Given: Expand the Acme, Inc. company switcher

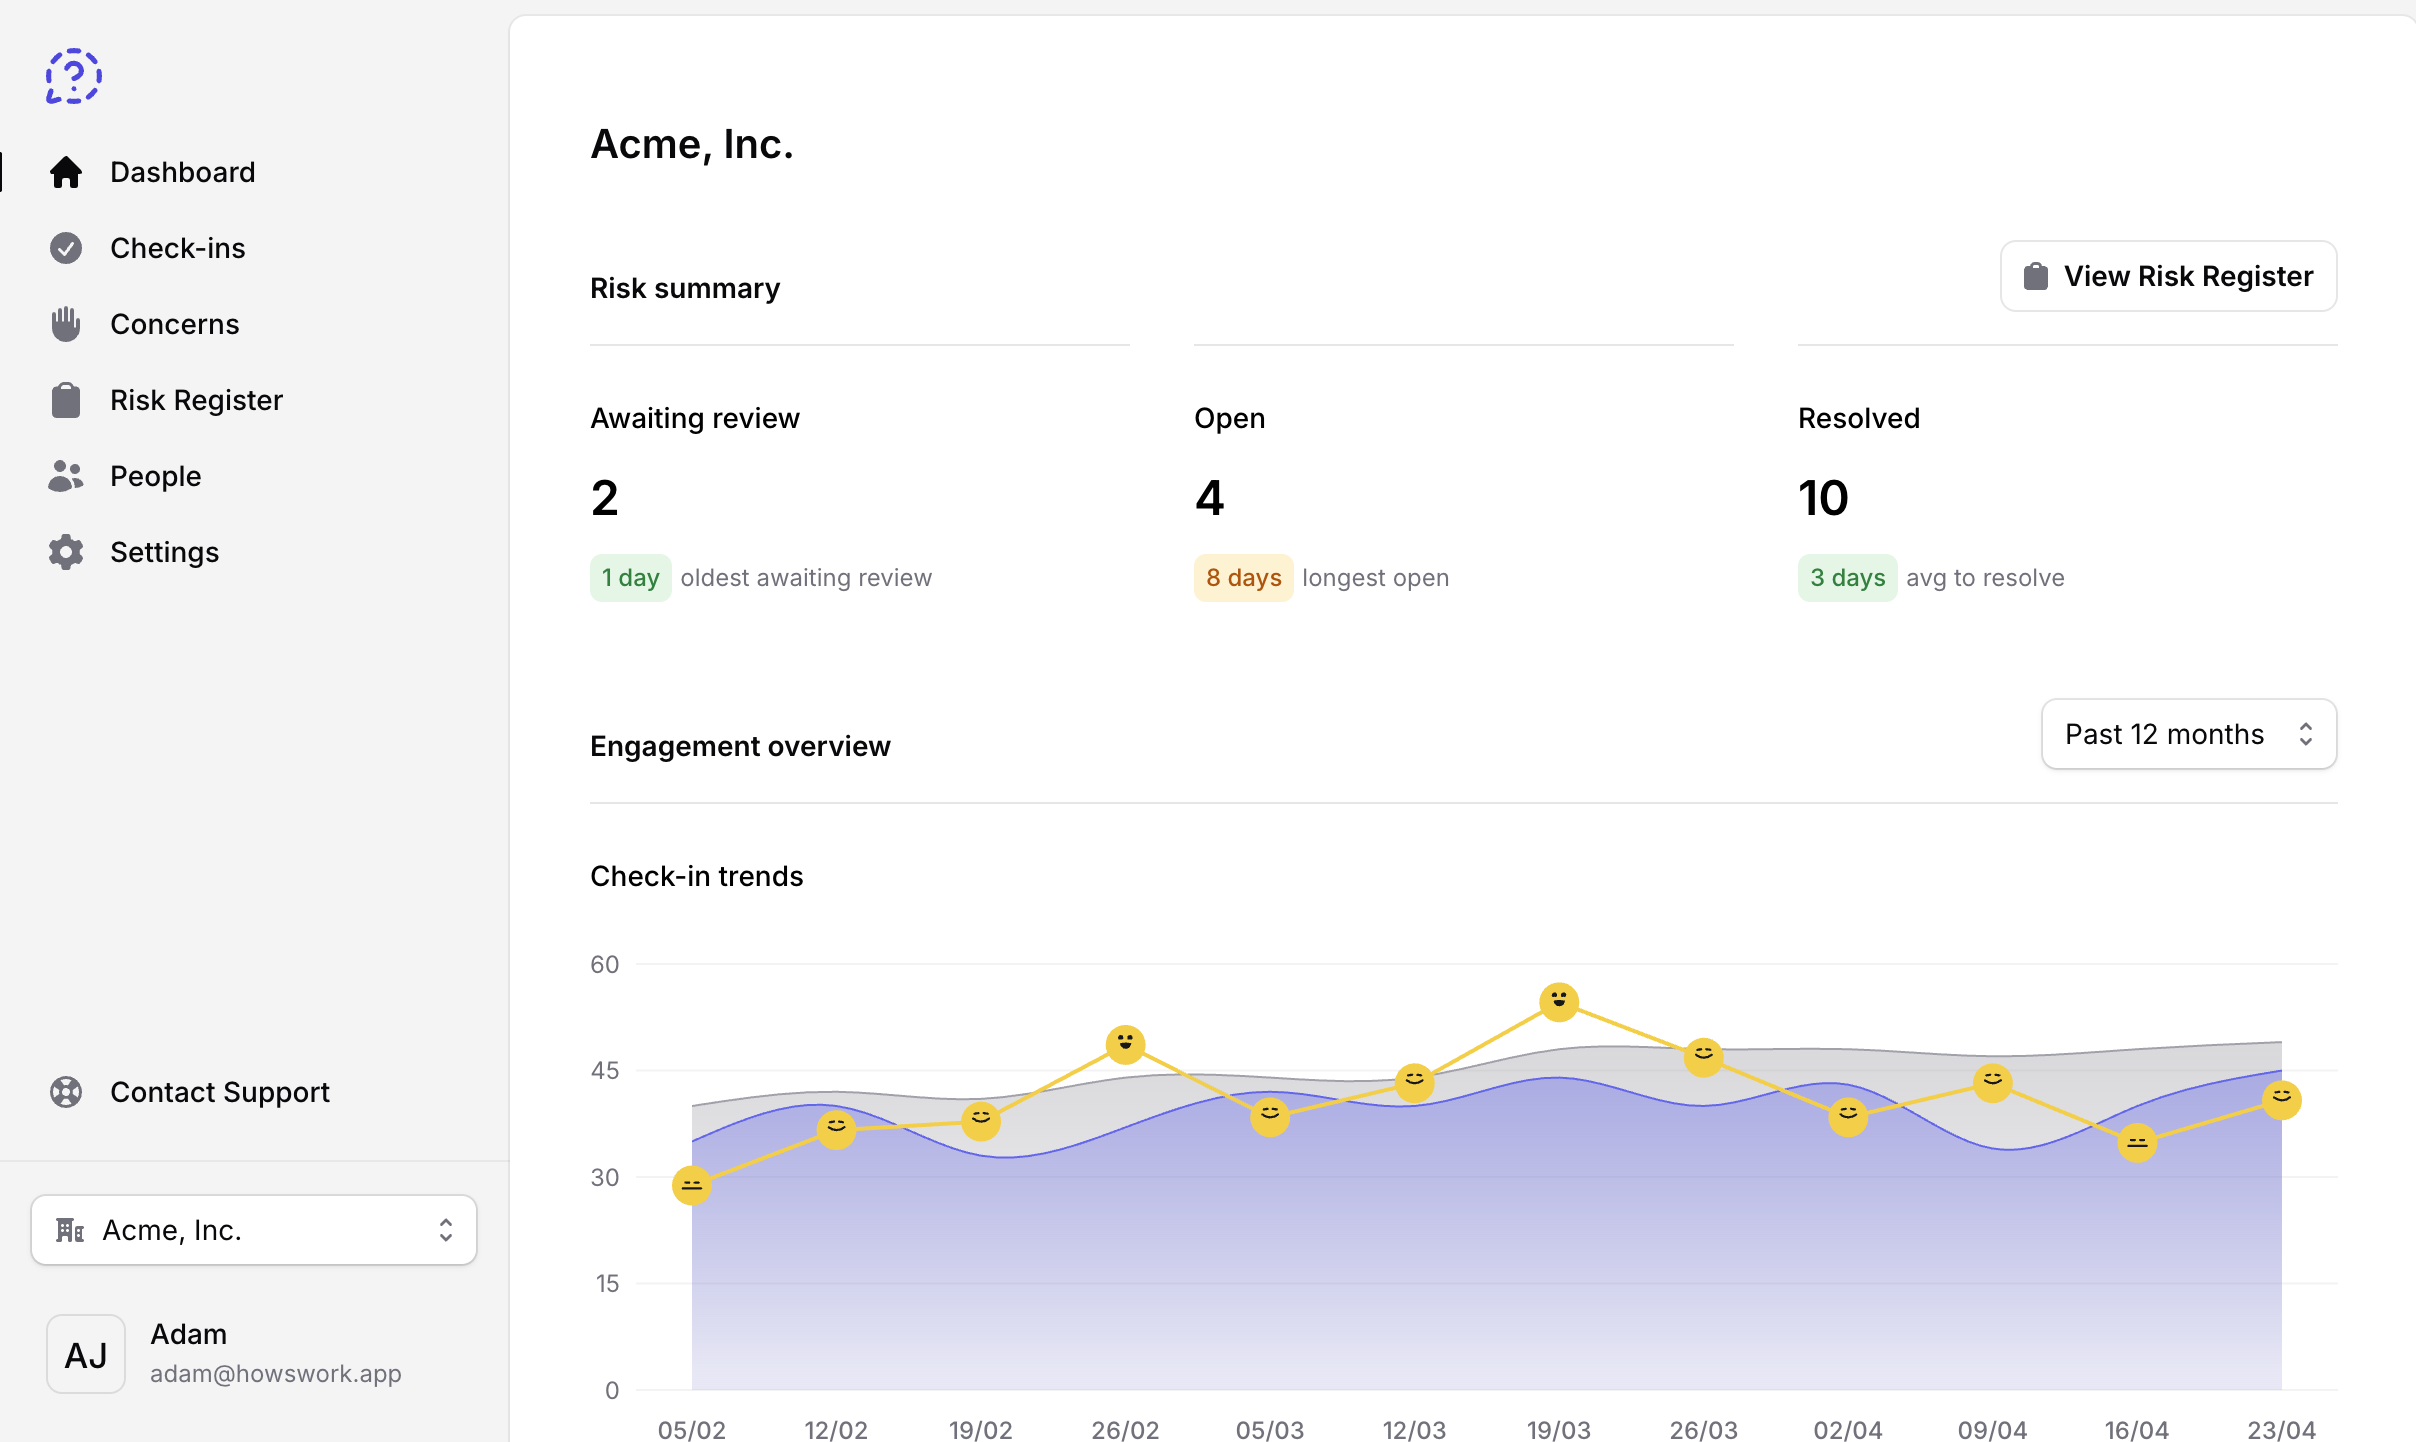Looking at the screenshot, I should coord(253,1229).
